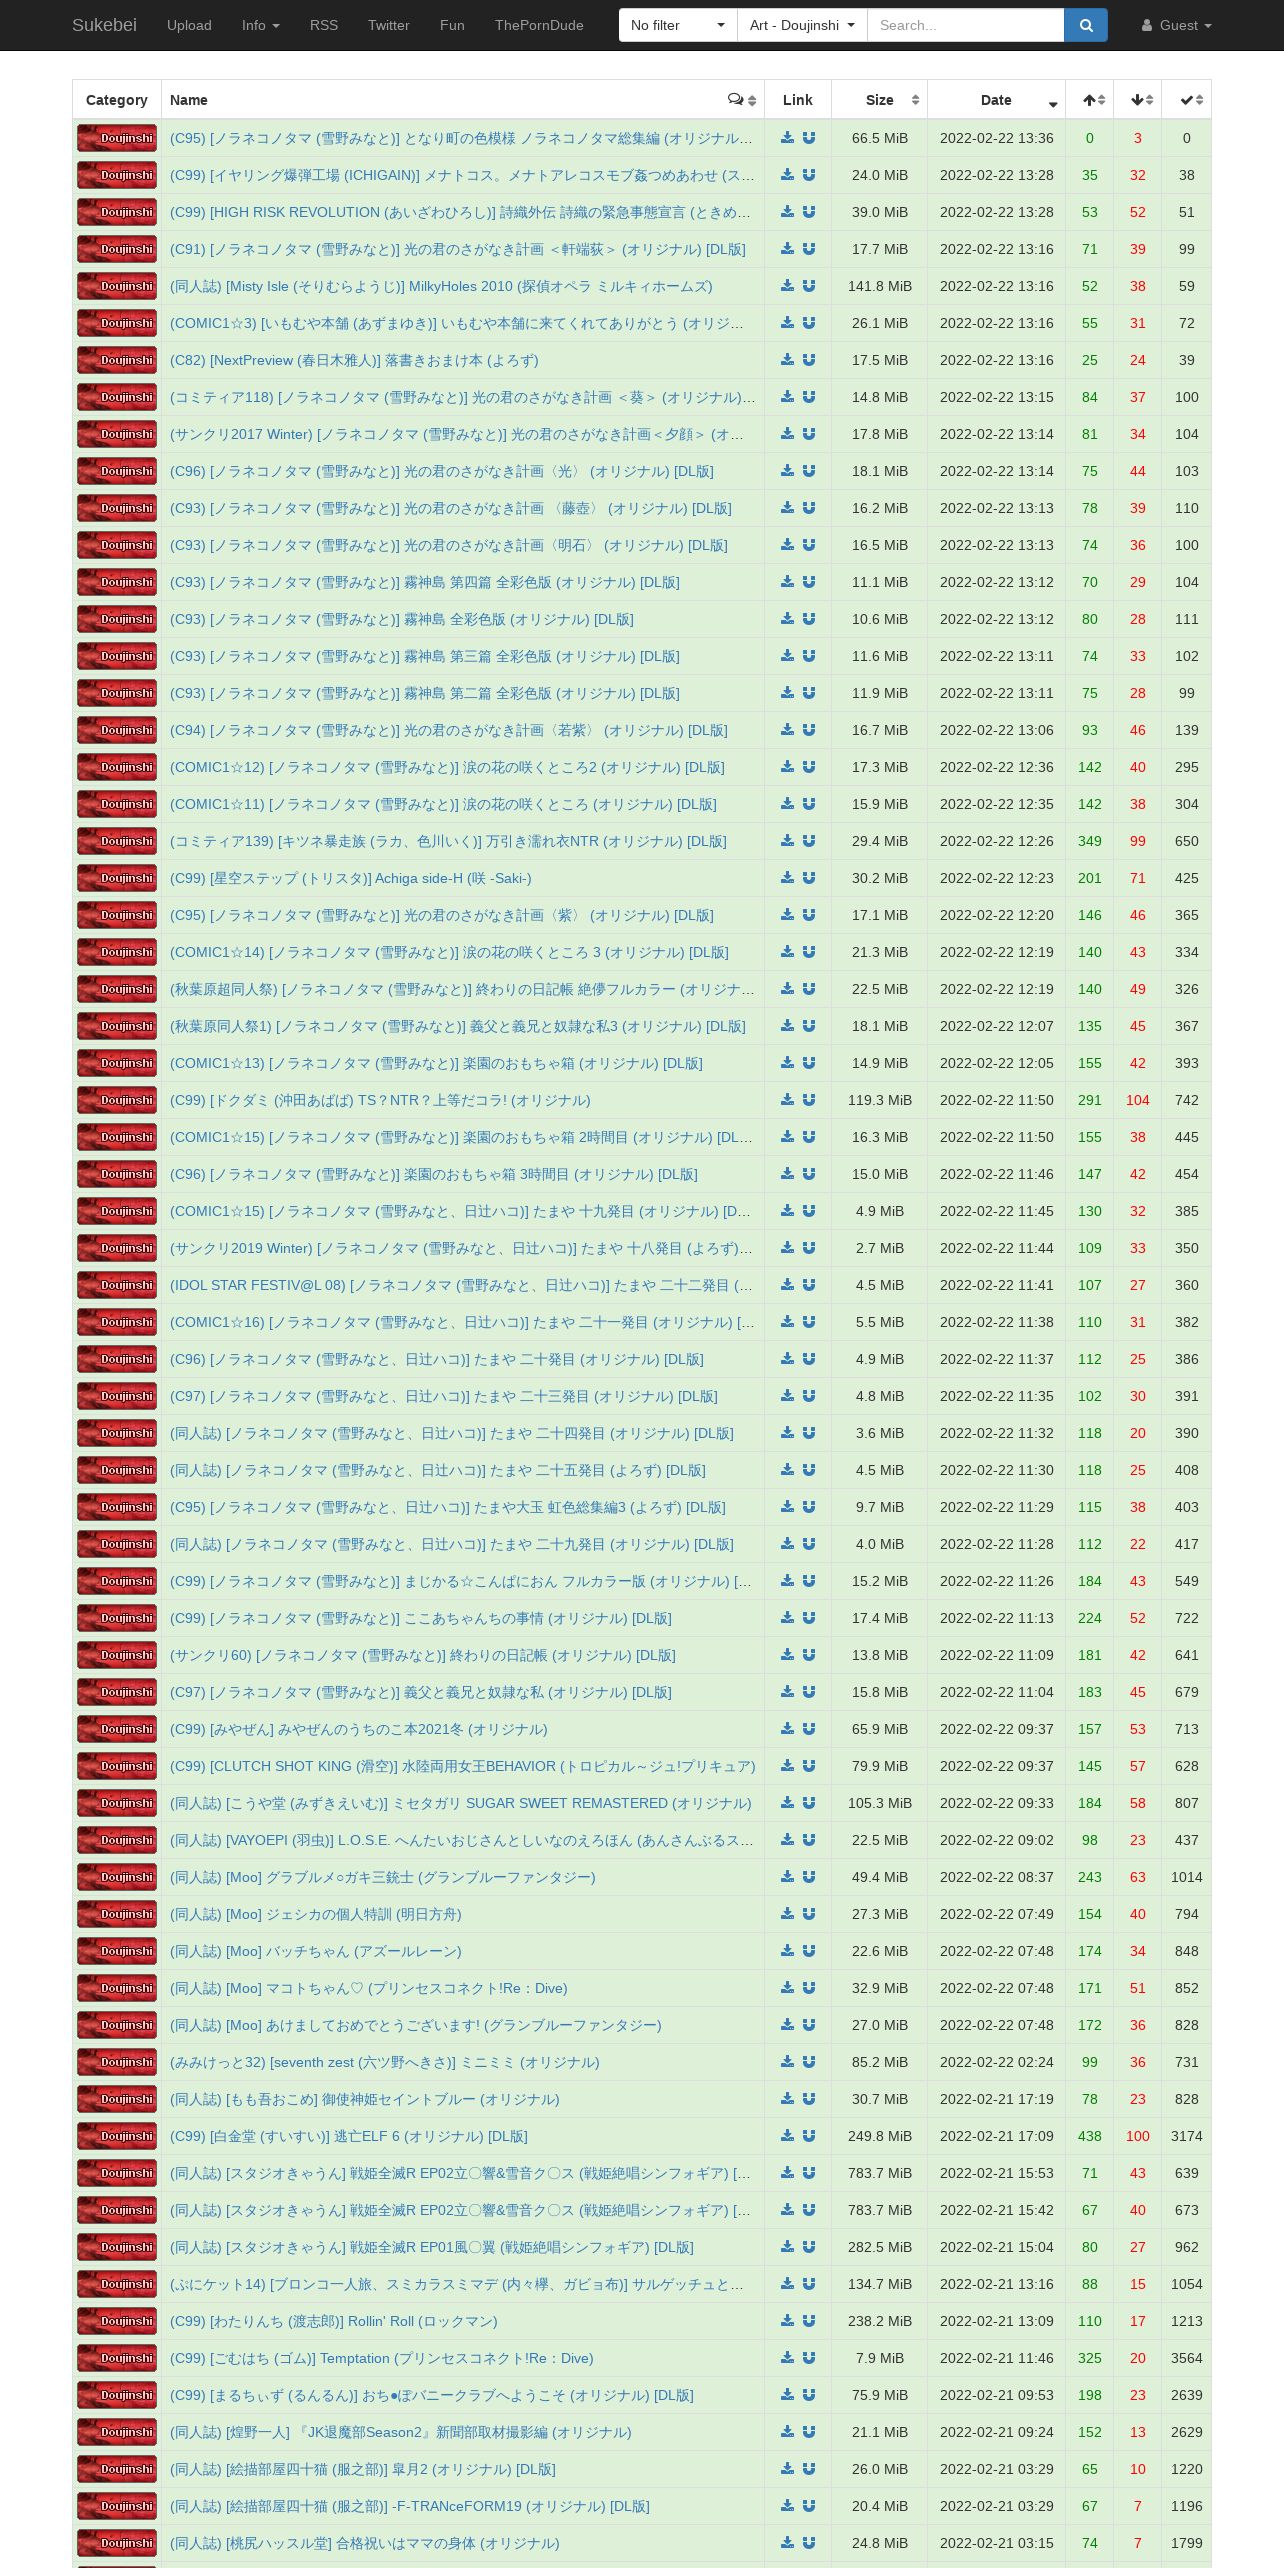Open magnet link for the 282.5 MiB entry
This screenshot has width=1284, height=2568.
[809, 2247]
